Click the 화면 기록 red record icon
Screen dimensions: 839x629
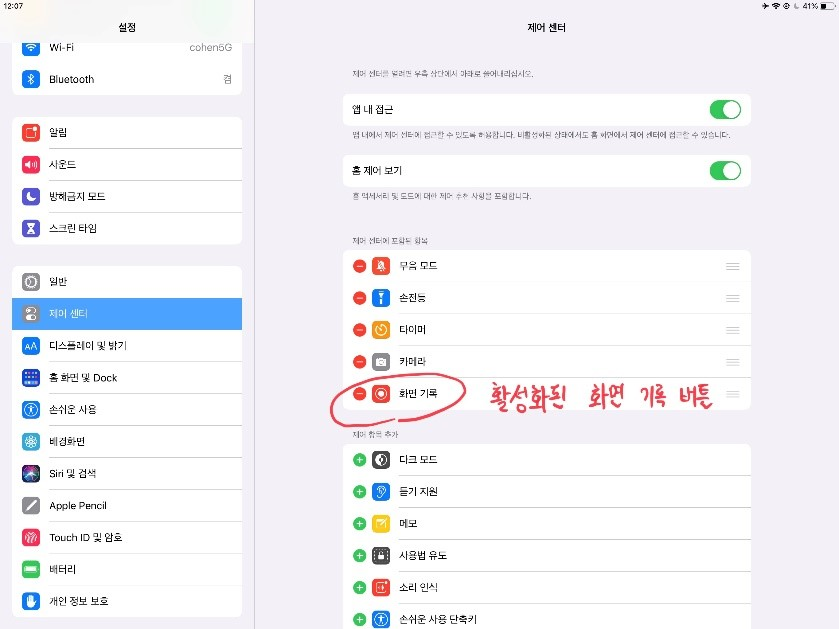point(381,394)
